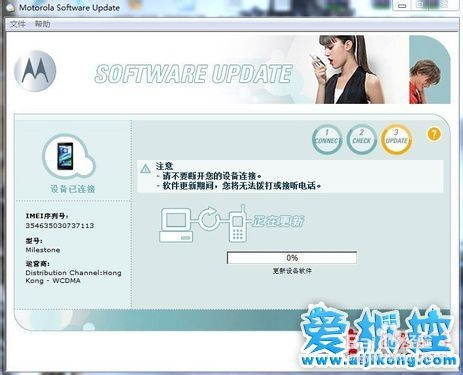Screen dimensions: 463x375
Task: Open the orange question mark help icon
Action: point(434,134)
